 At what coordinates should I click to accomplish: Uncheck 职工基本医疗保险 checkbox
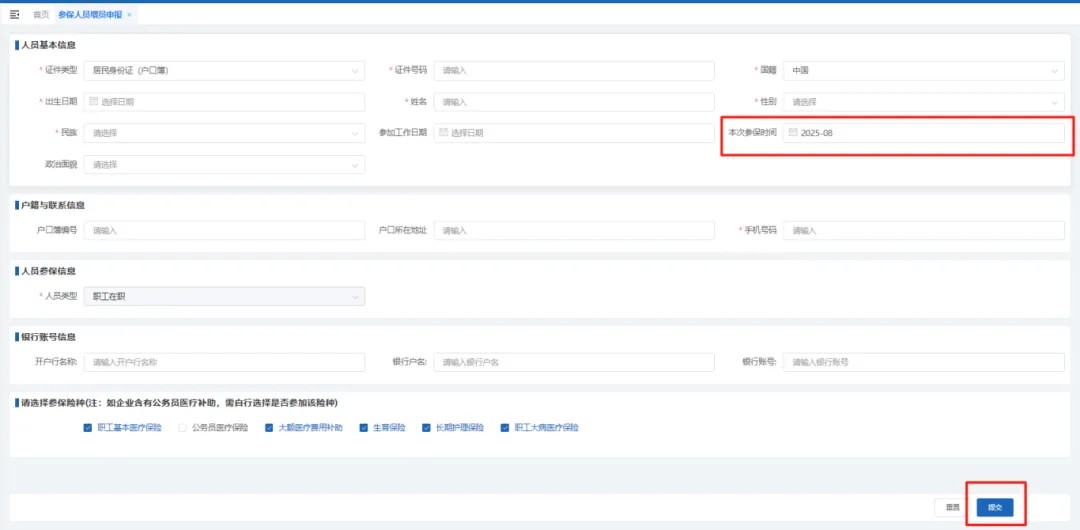(88, 428)
